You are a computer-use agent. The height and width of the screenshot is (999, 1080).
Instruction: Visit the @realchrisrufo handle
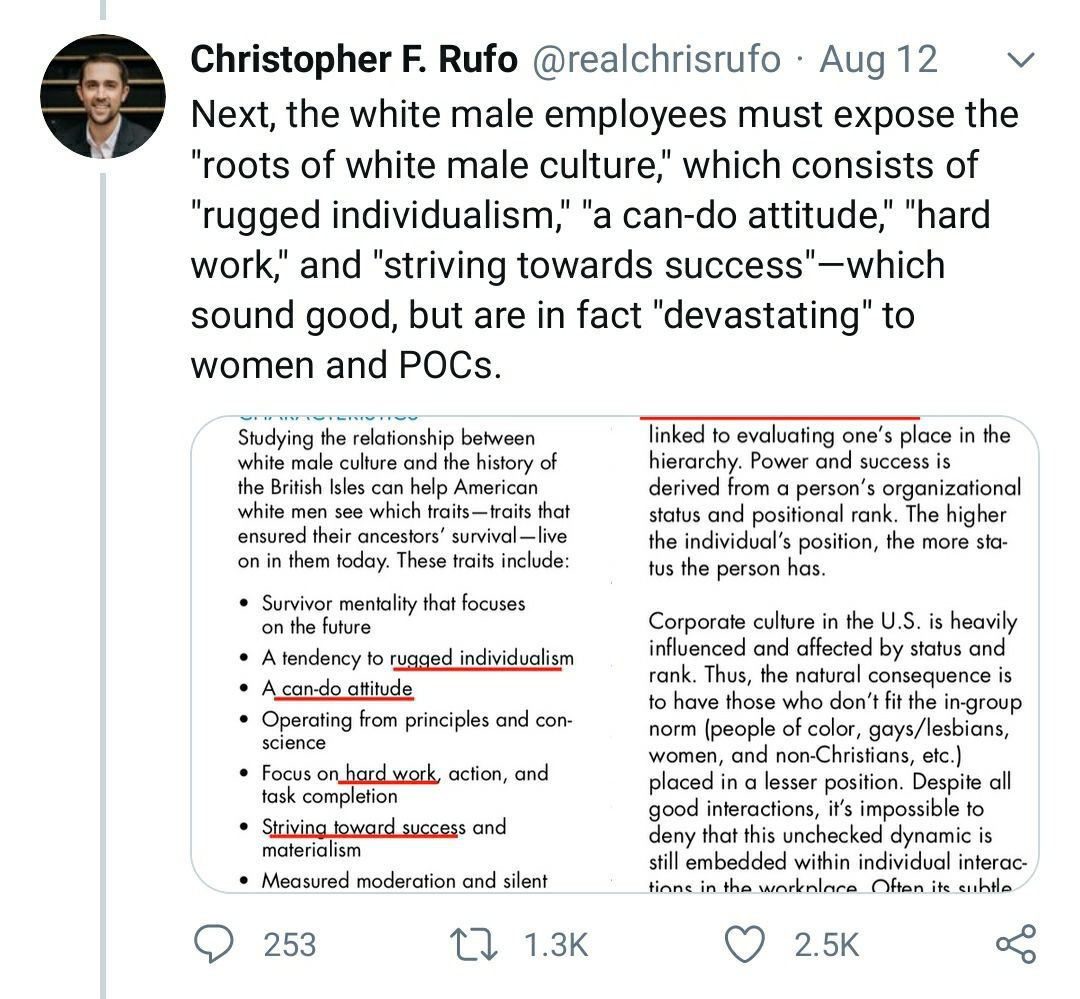[x=657, y=60]
